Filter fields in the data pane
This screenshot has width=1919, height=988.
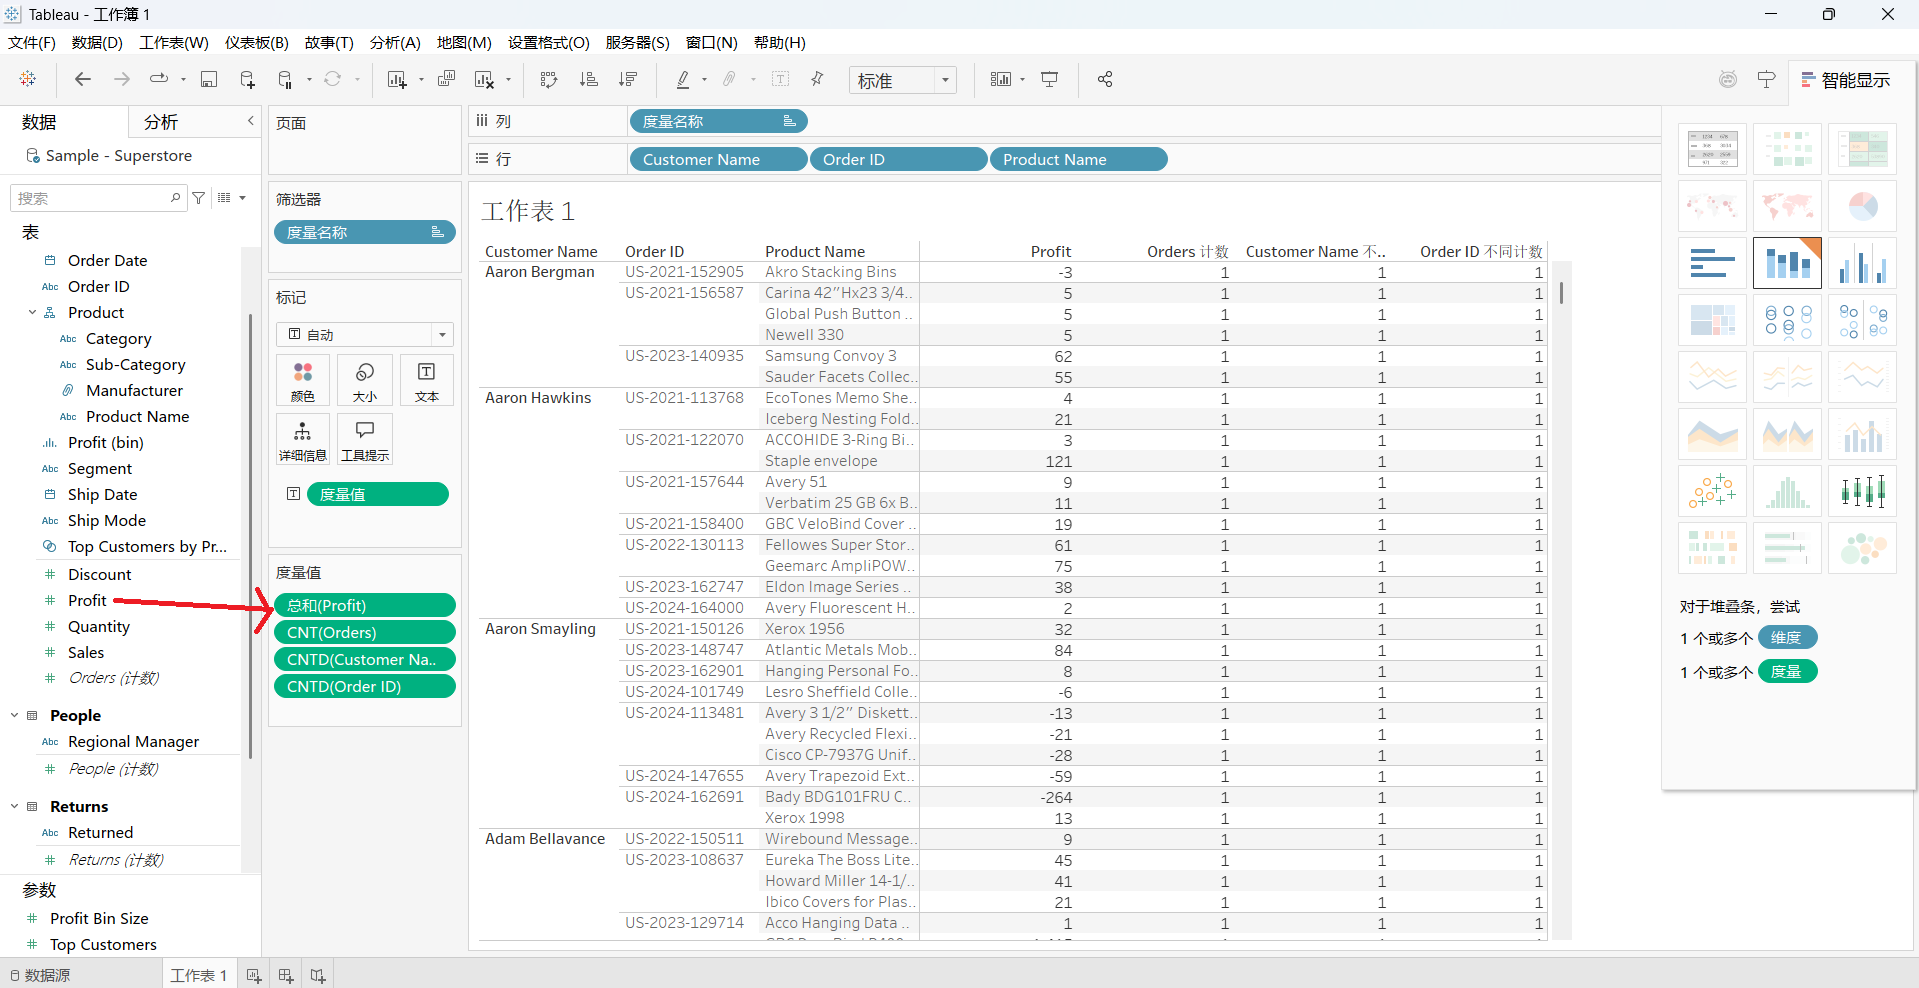tap(199, 198)
